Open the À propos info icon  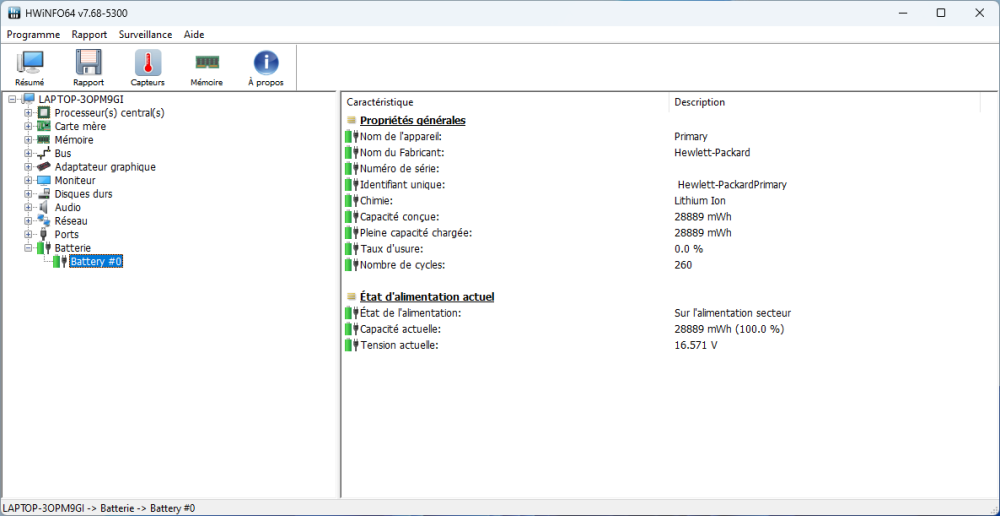coord(266,63)
